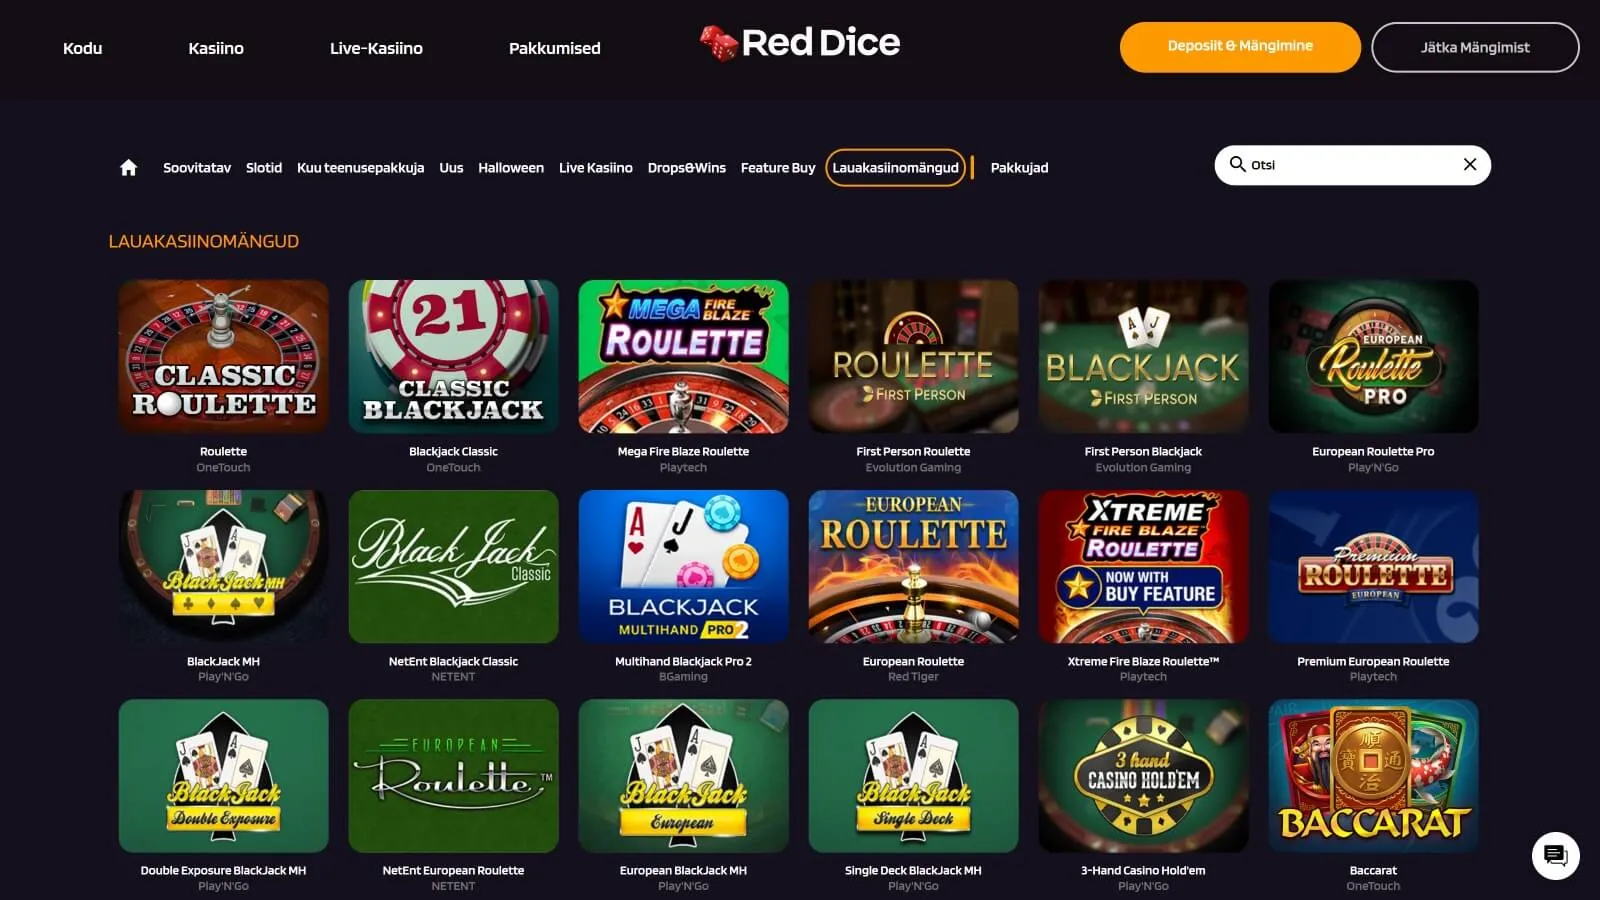
Task: Open Pakkumised in the top menu
Action: pyautogui.click(x=555, y=48)
